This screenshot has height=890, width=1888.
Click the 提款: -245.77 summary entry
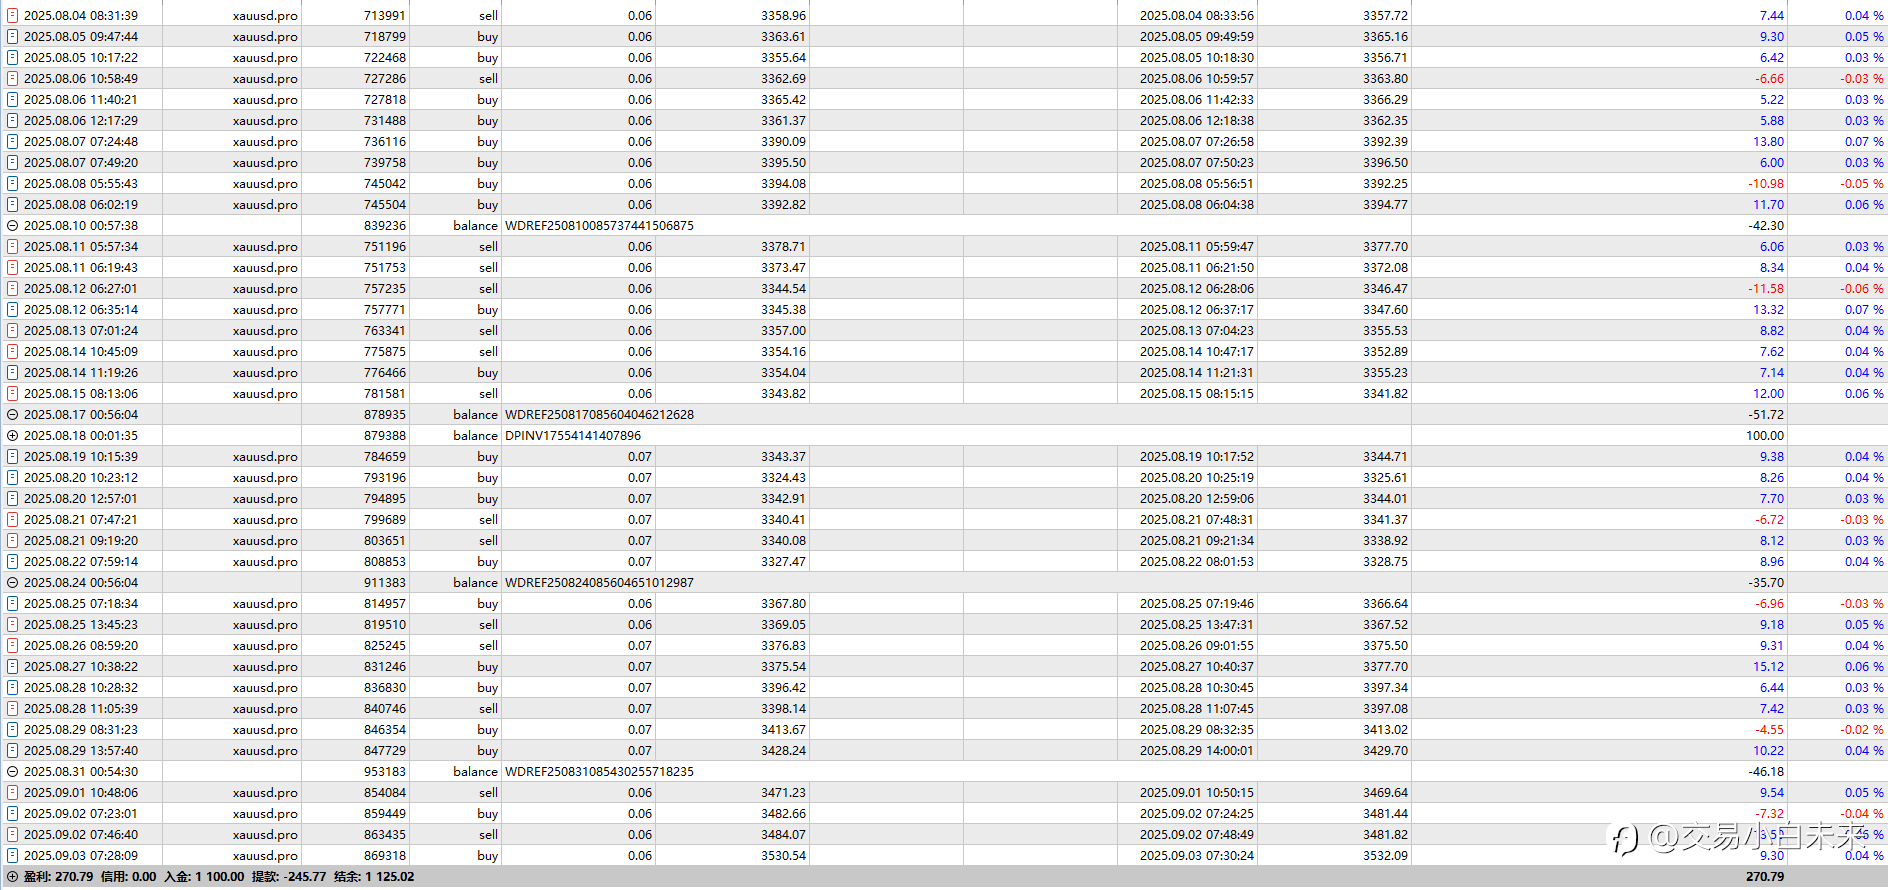tap(289, 876)
